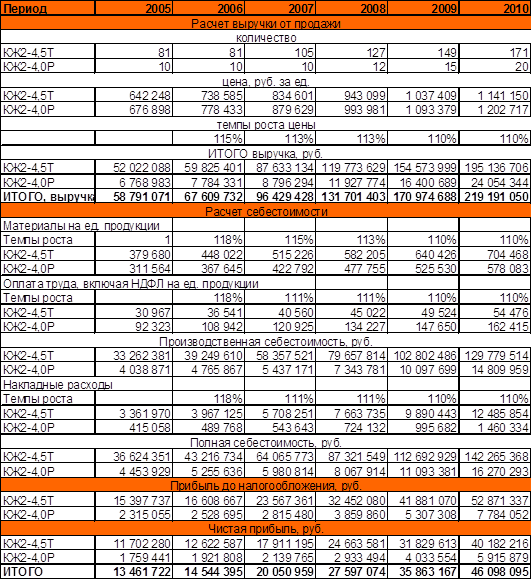Click the 2005 column header
This screenshot has width=532, height=580.
(134, 8)
